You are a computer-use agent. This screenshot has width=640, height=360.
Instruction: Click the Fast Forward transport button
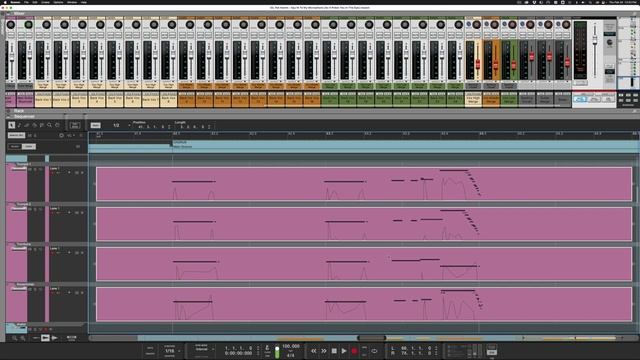click(324, 351)
